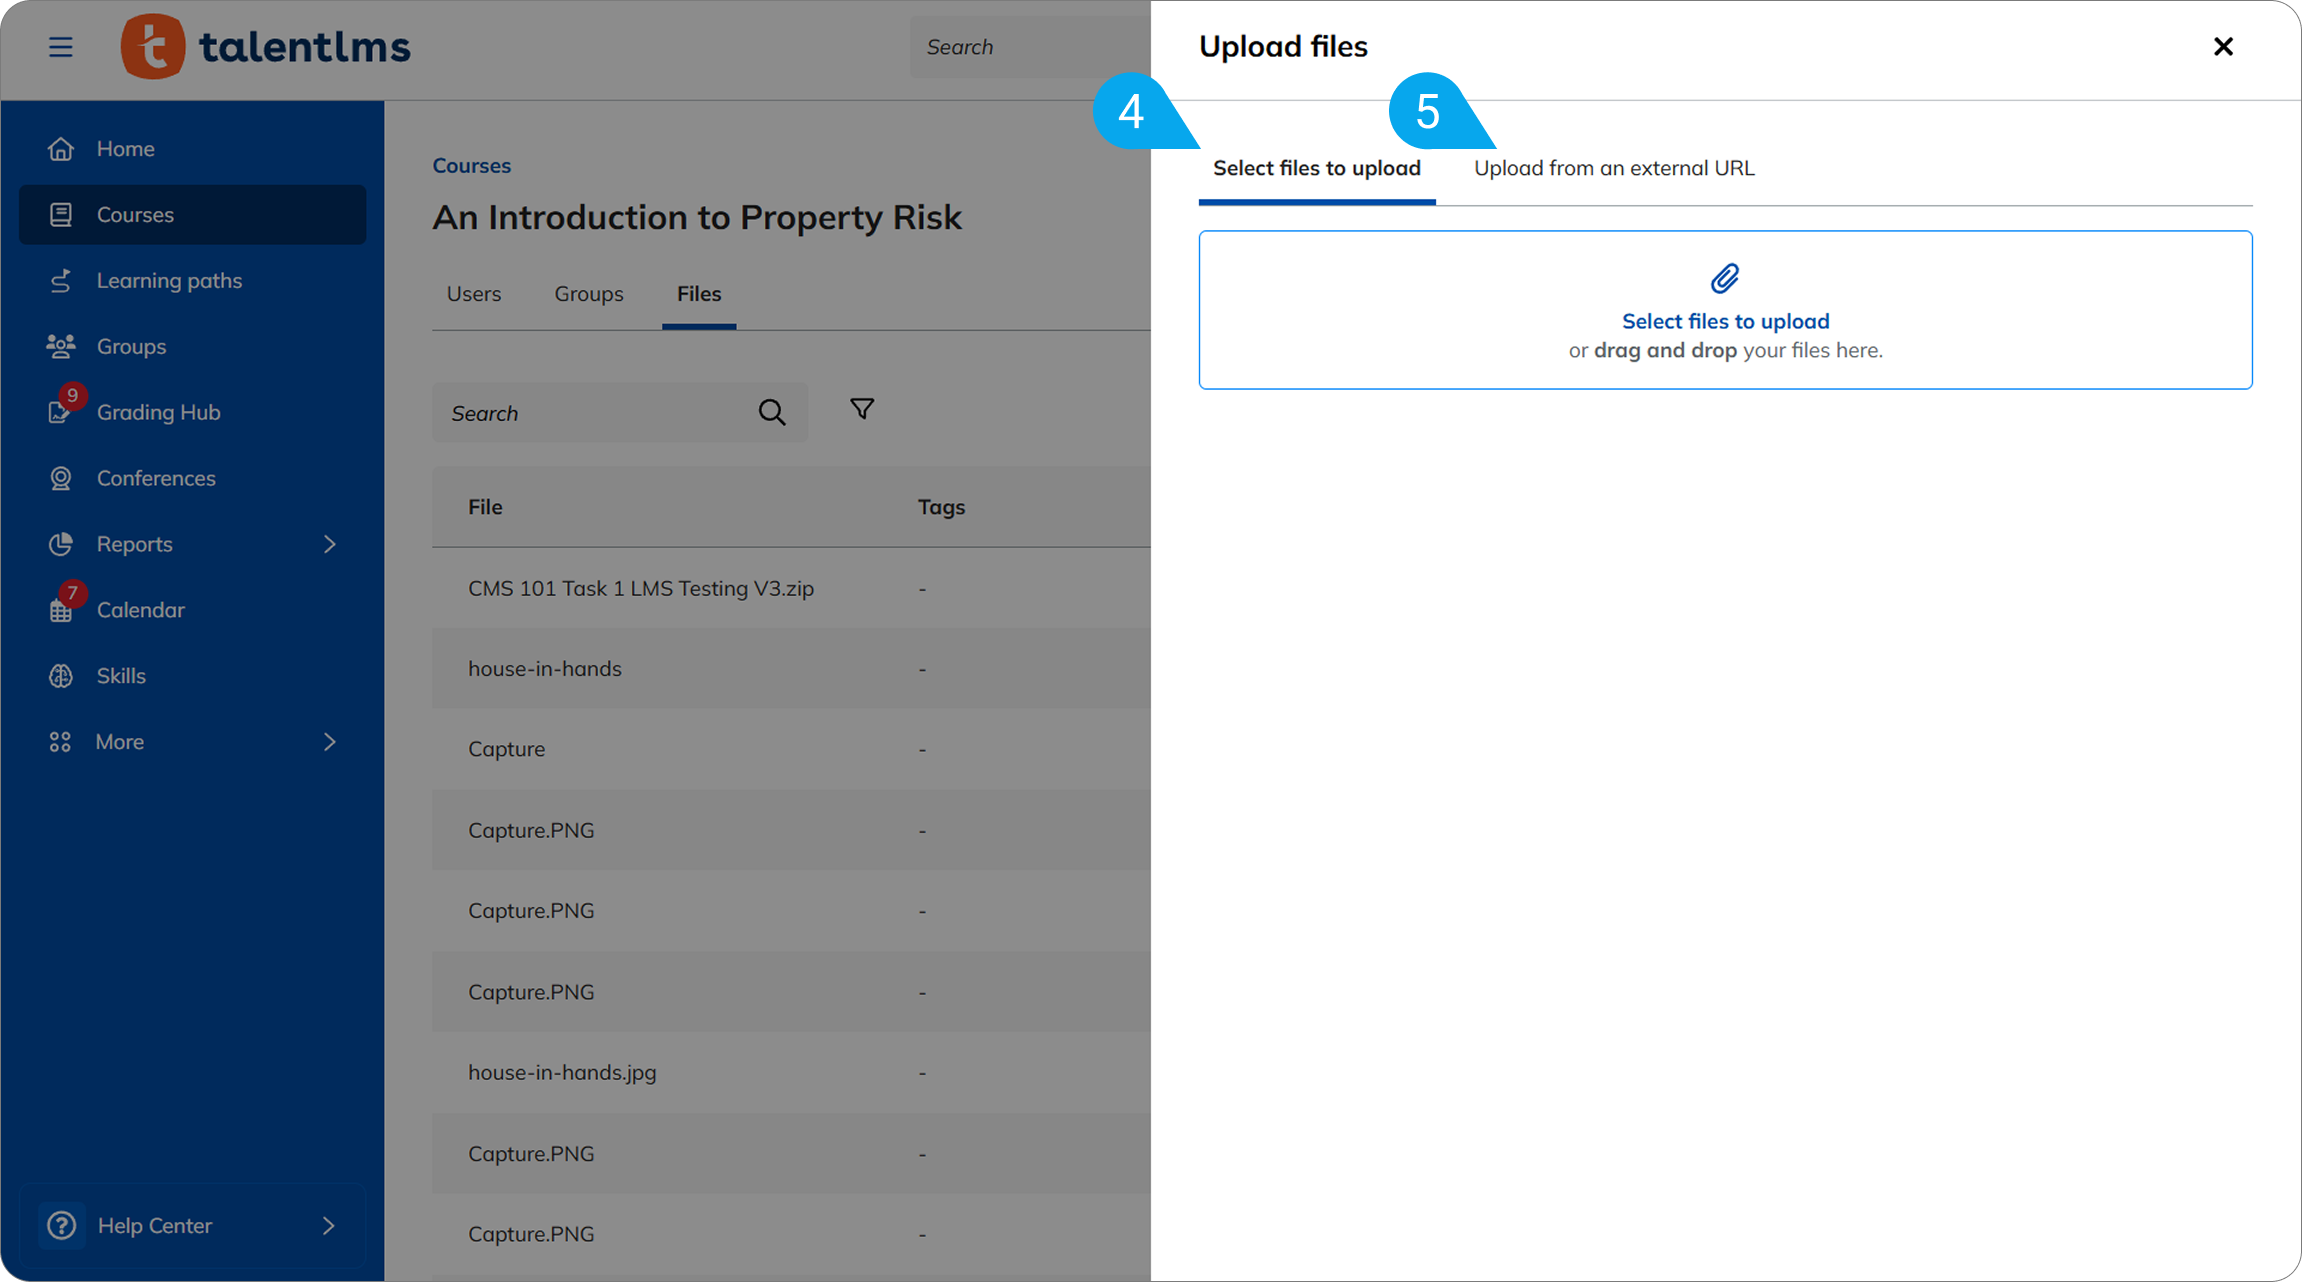
Task: Click the TalentLMS logo
Action: tap(266, 47)
